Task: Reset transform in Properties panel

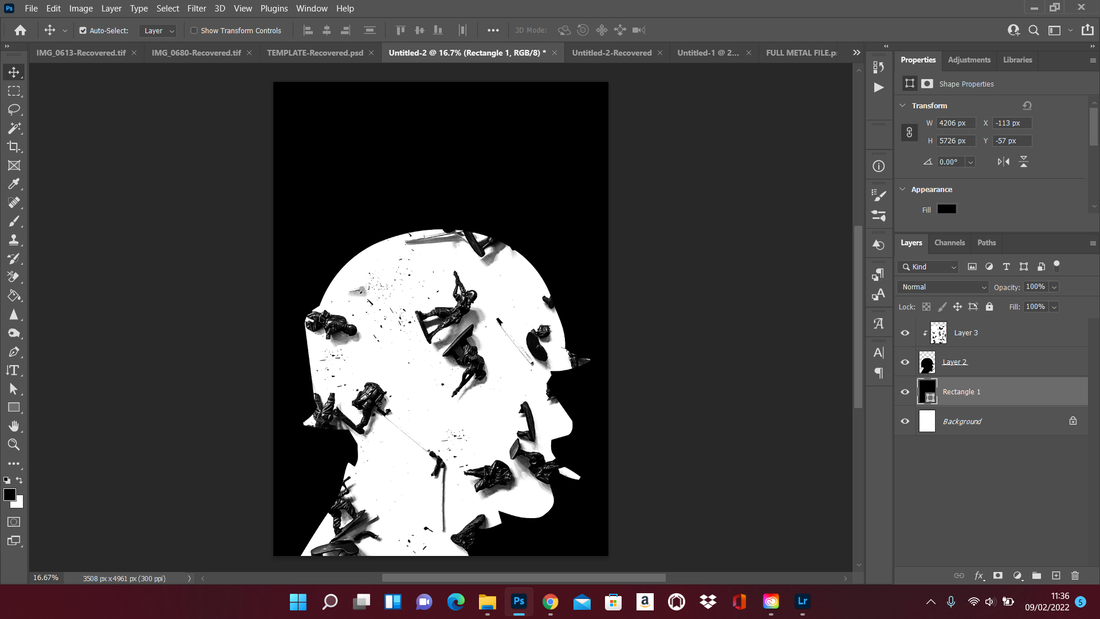Action: pyautogui.click(x=1027, y=105)
